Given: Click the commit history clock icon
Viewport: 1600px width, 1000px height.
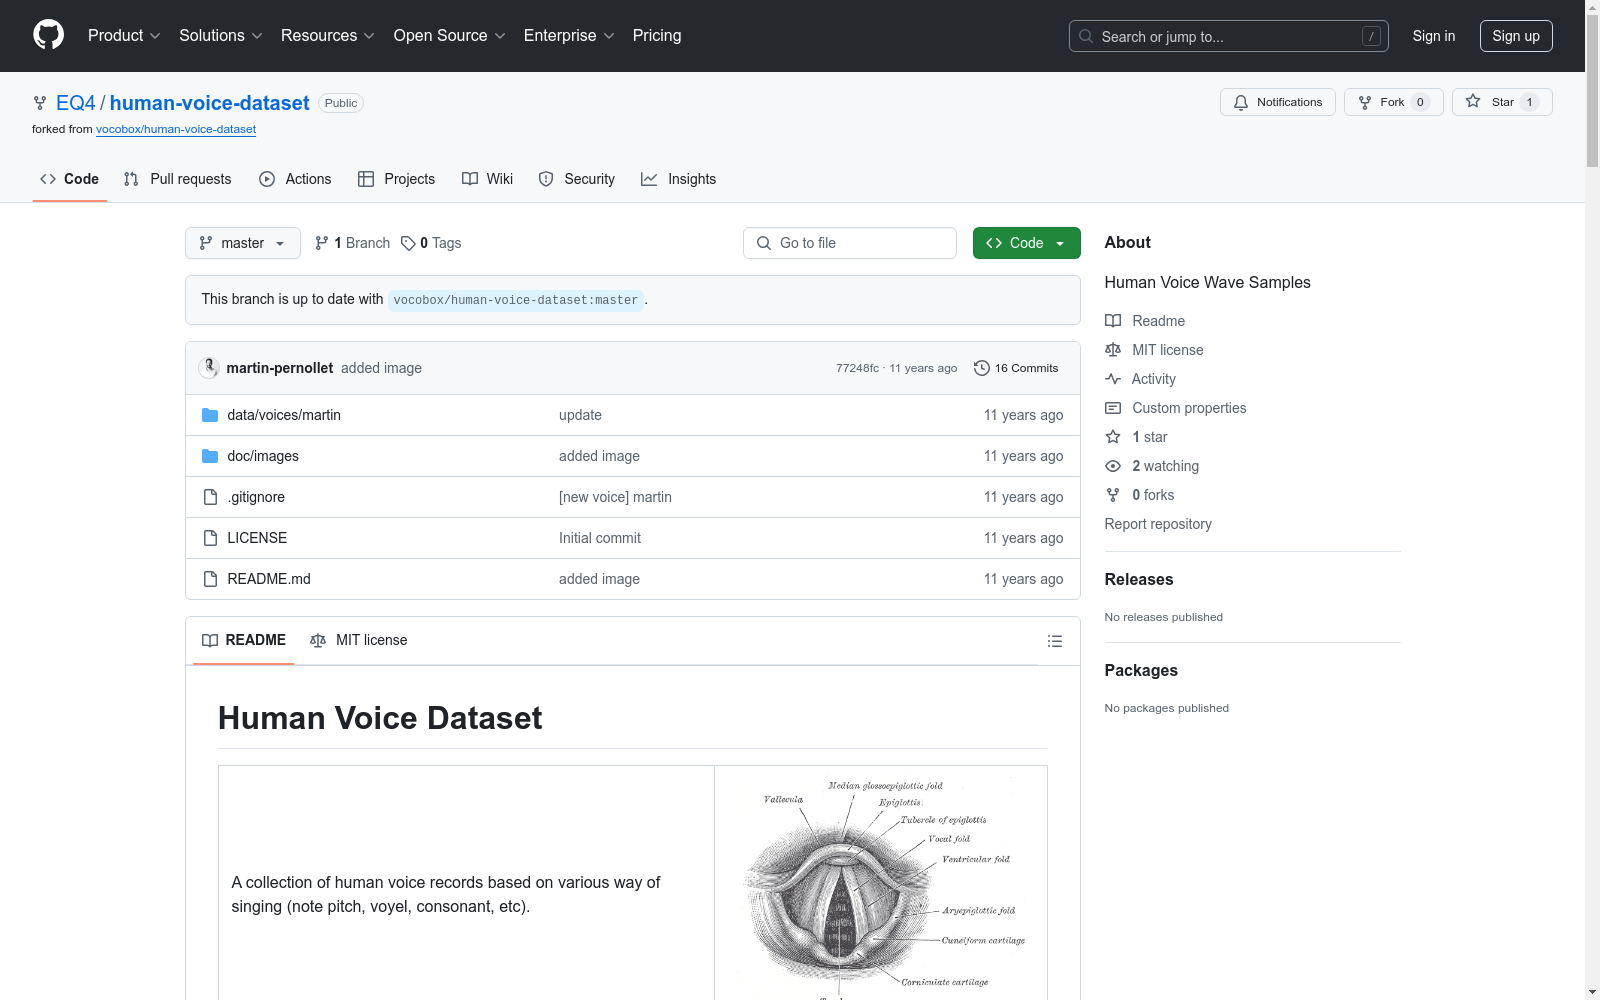Looking at the screenshot, I should pyautogui.click(x=982, y=368).
